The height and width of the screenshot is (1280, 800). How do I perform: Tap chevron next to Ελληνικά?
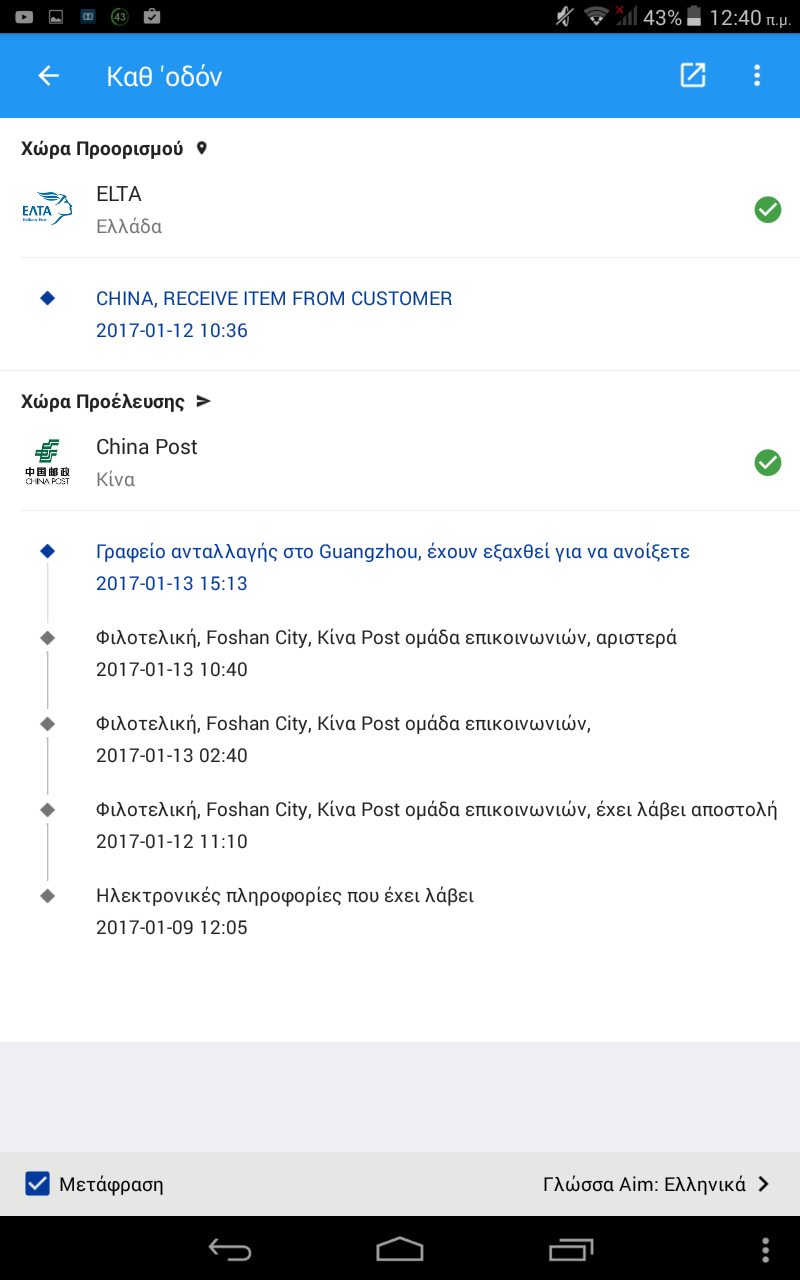pos(764,1184)
